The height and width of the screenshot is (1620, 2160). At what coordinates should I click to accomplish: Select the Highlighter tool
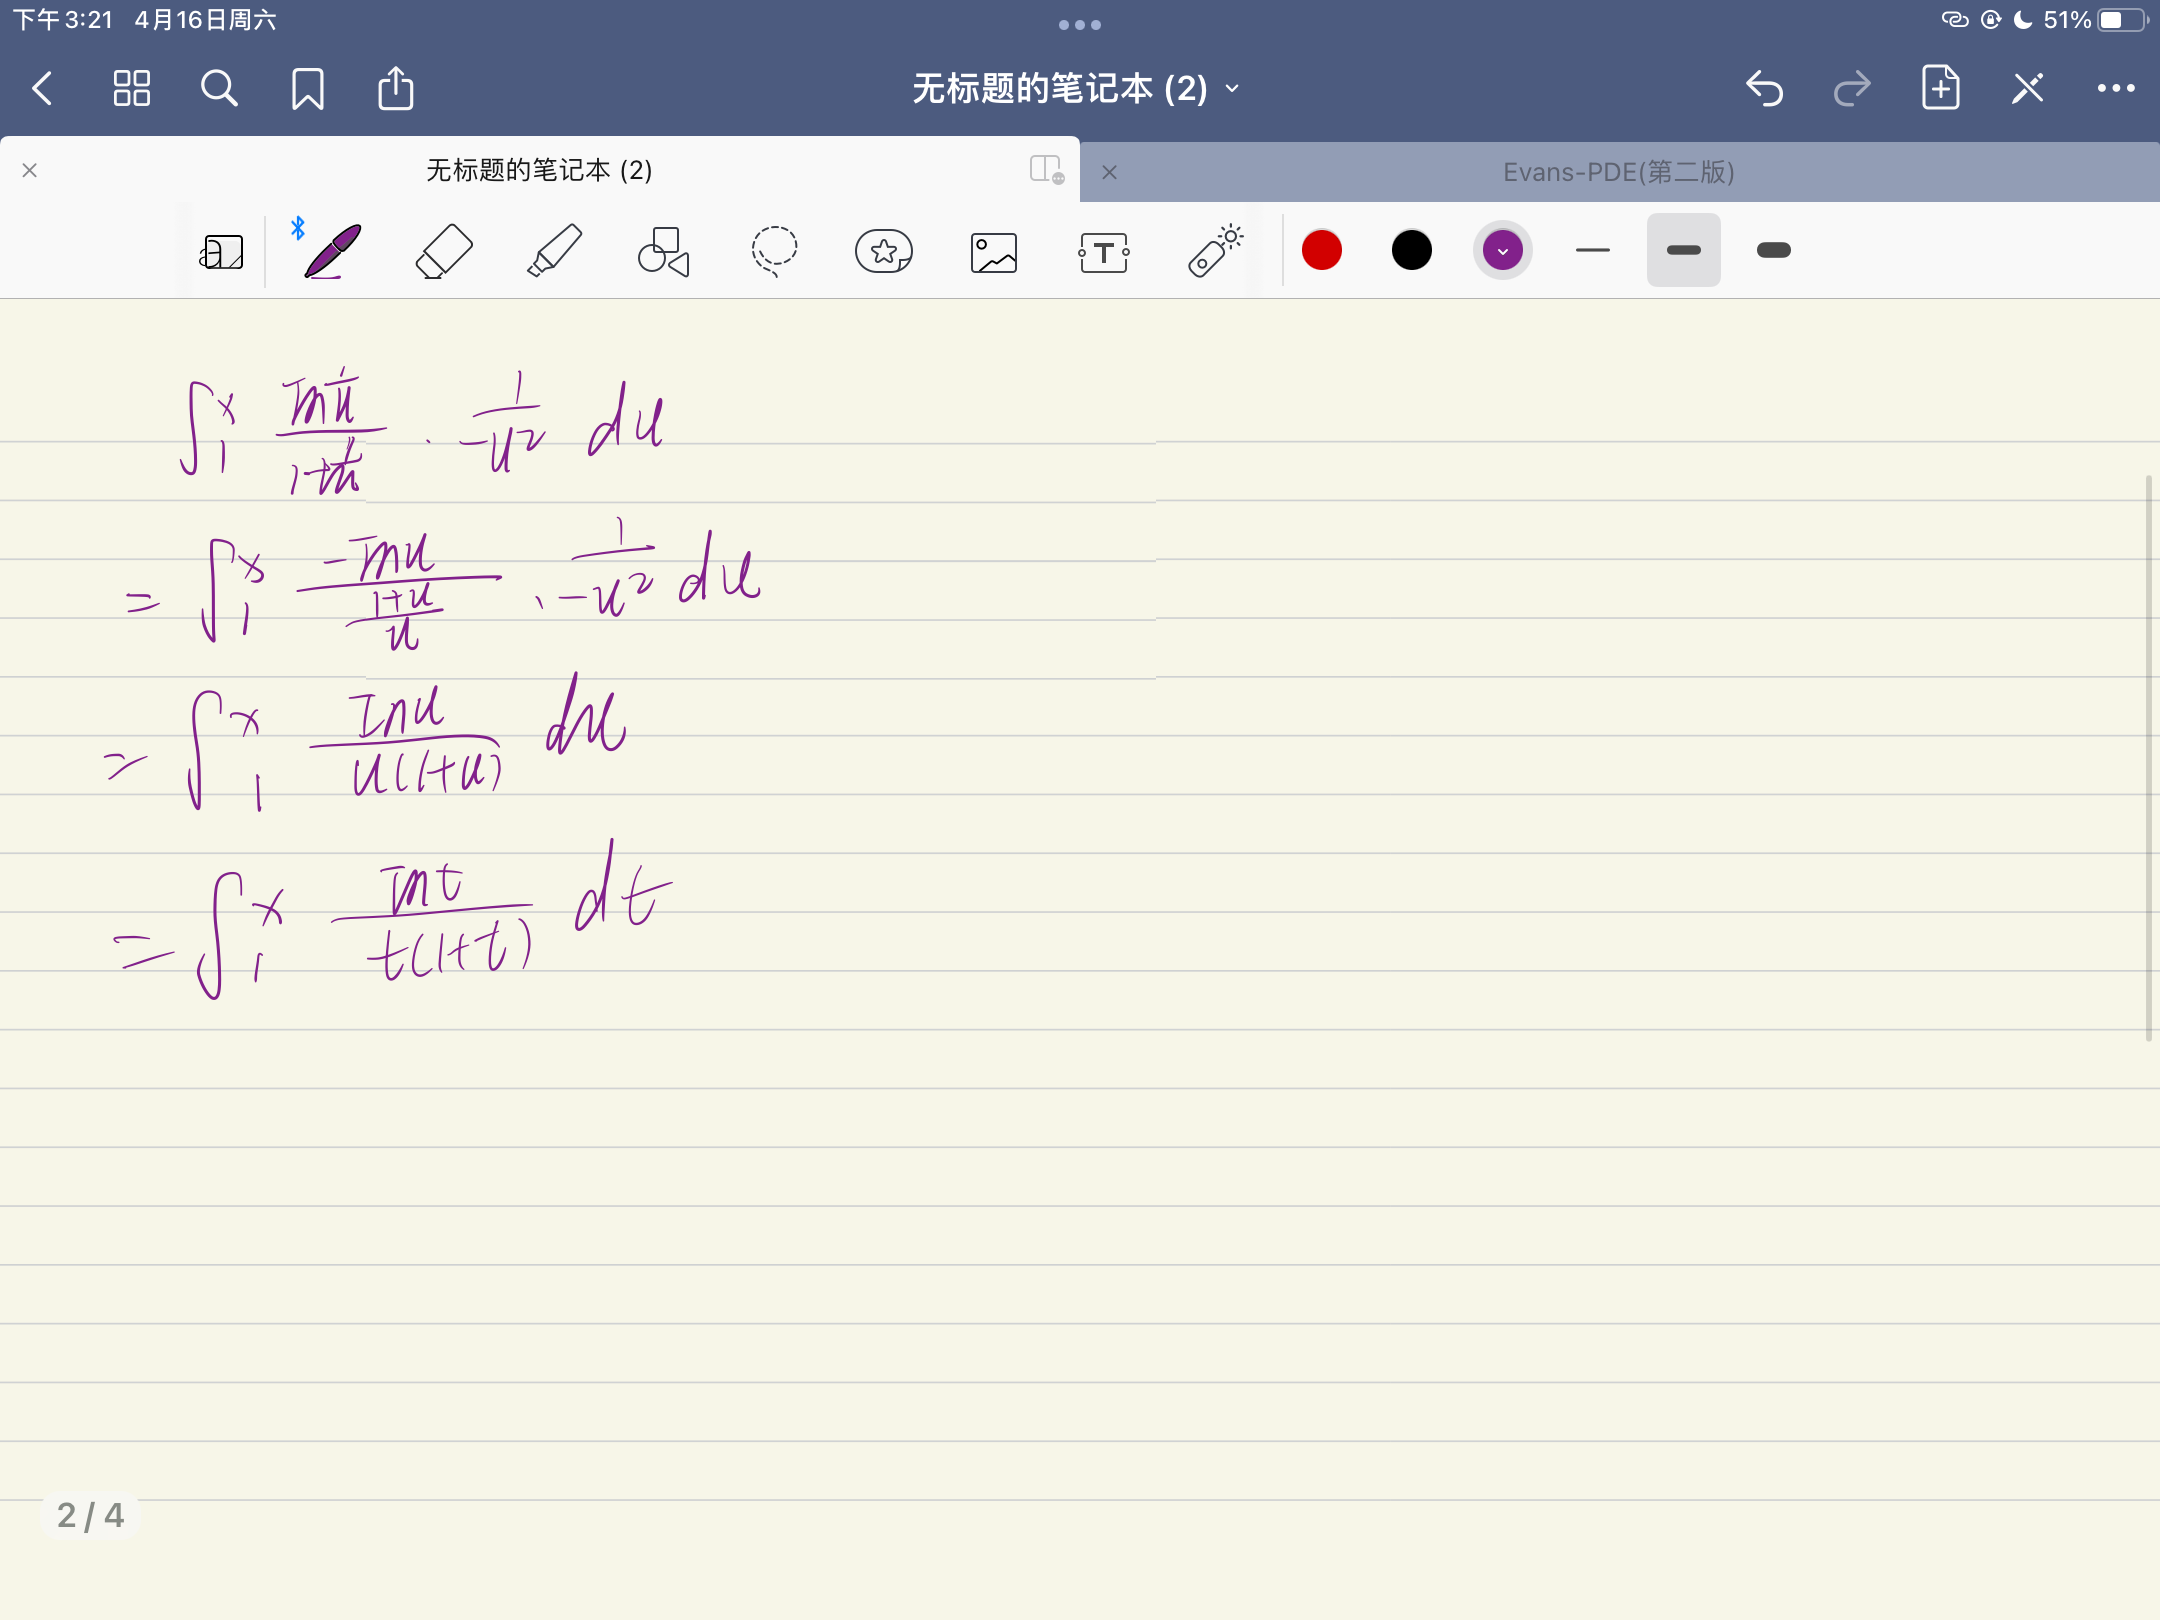[554, 251]
